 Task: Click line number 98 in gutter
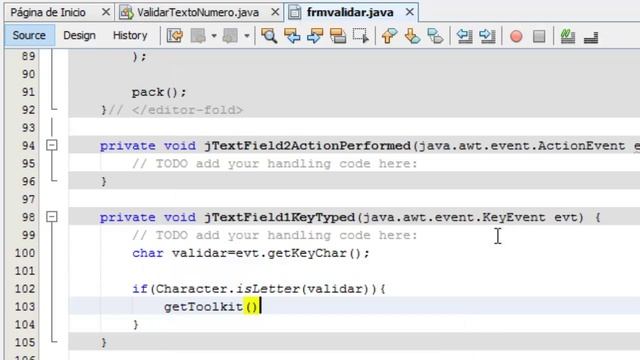point(28,217)
